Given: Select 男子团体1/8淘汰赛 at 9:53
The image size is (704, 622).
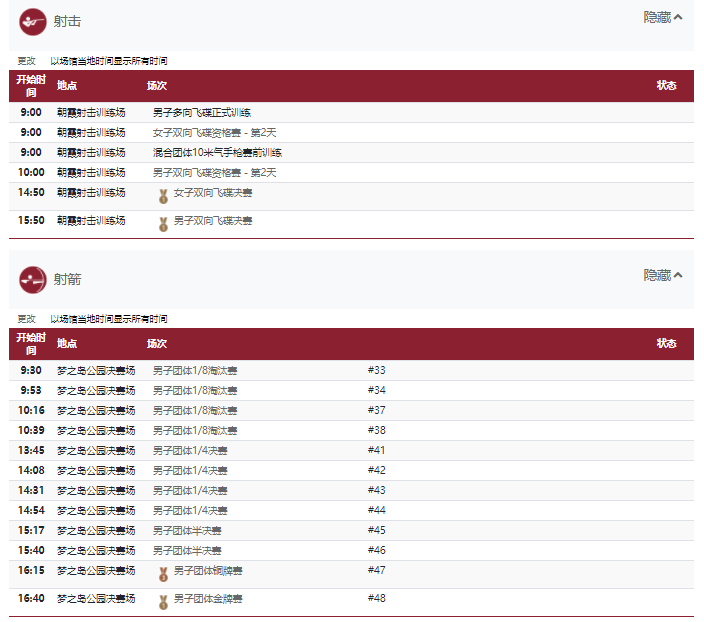Looking at the screenshot, I should click(195, 391).
